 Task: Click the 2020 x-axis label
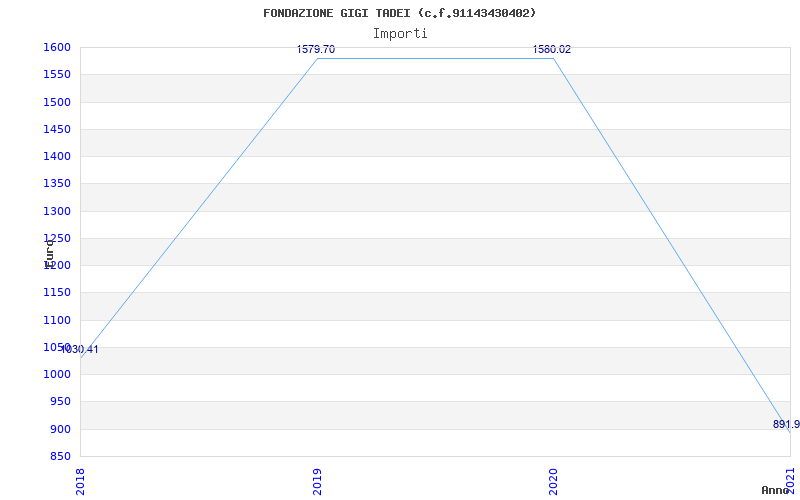554,481
